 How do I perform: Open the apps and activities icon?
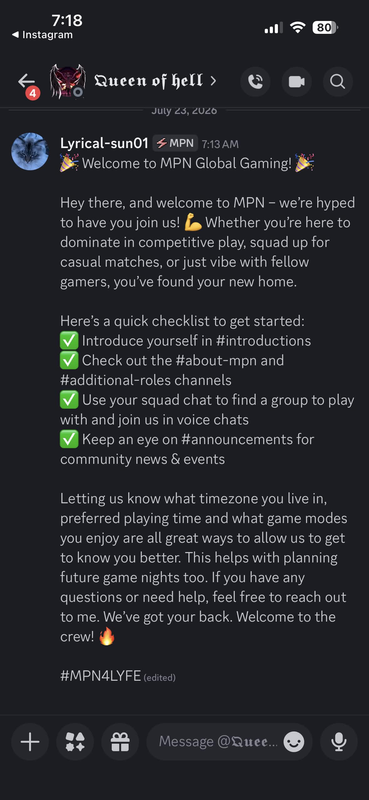tap(75, 741)
